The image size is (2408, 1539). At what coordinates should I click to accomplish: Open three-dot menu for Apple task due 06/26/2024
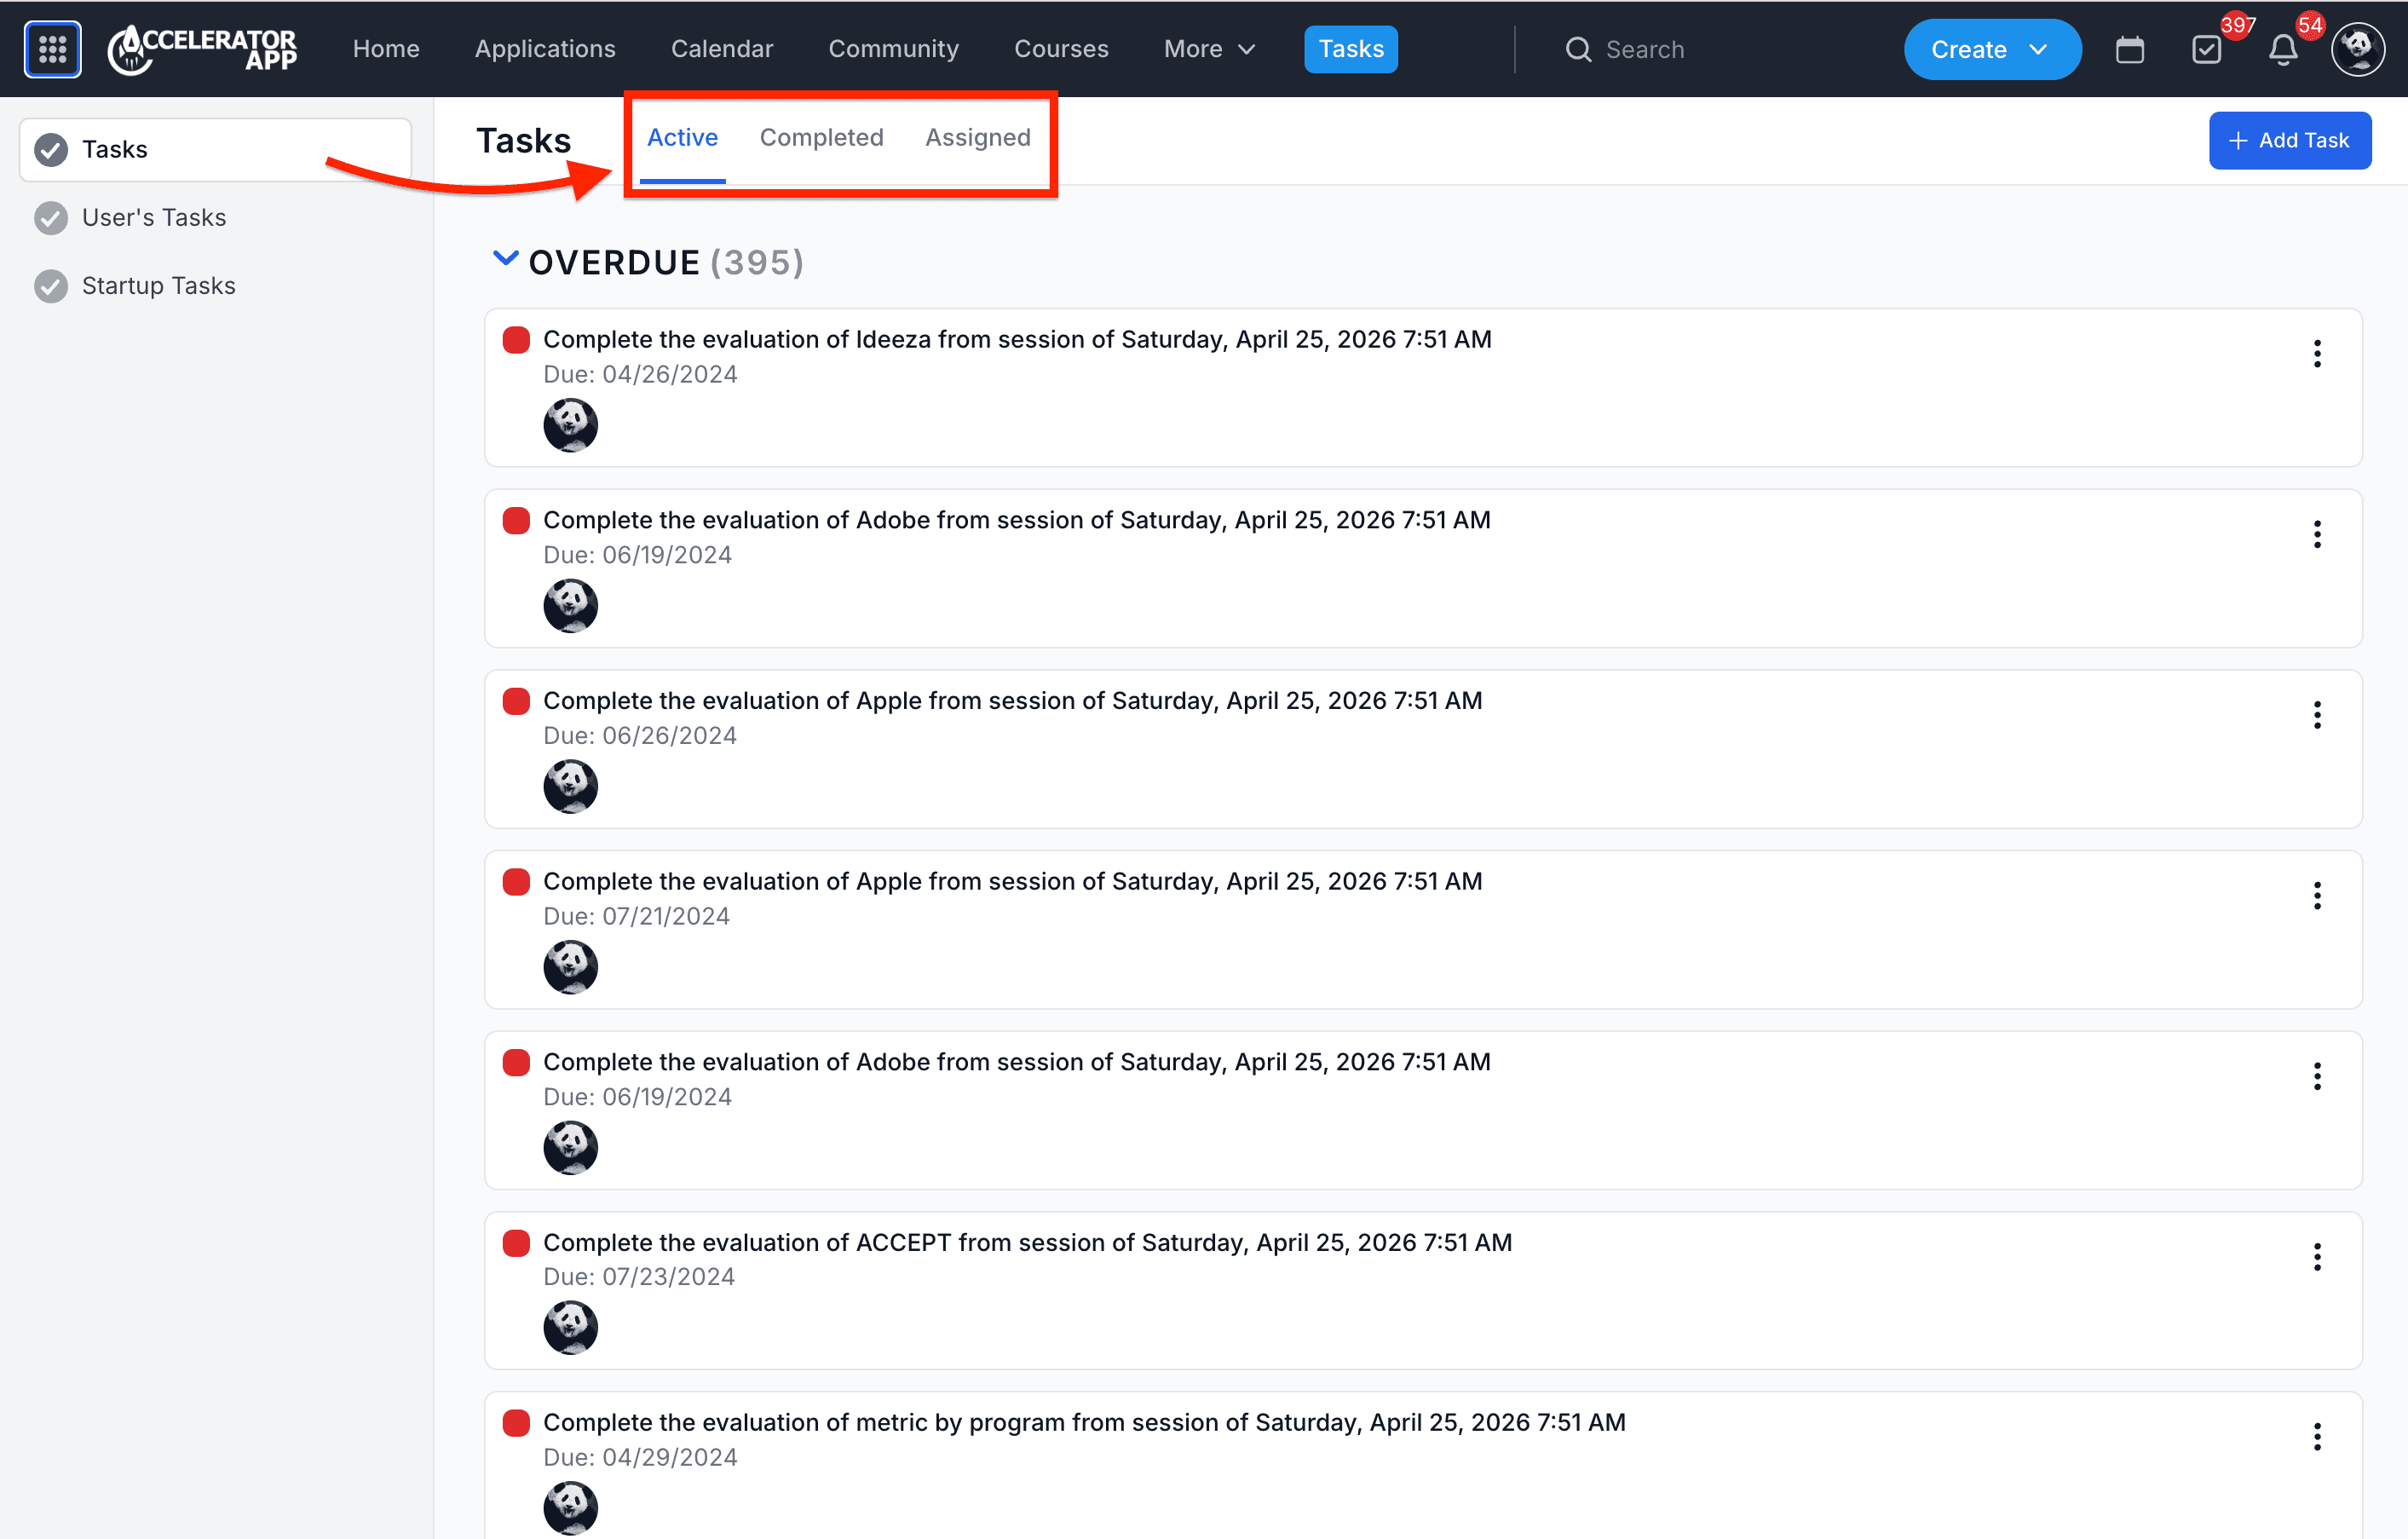pos(2316,715)
